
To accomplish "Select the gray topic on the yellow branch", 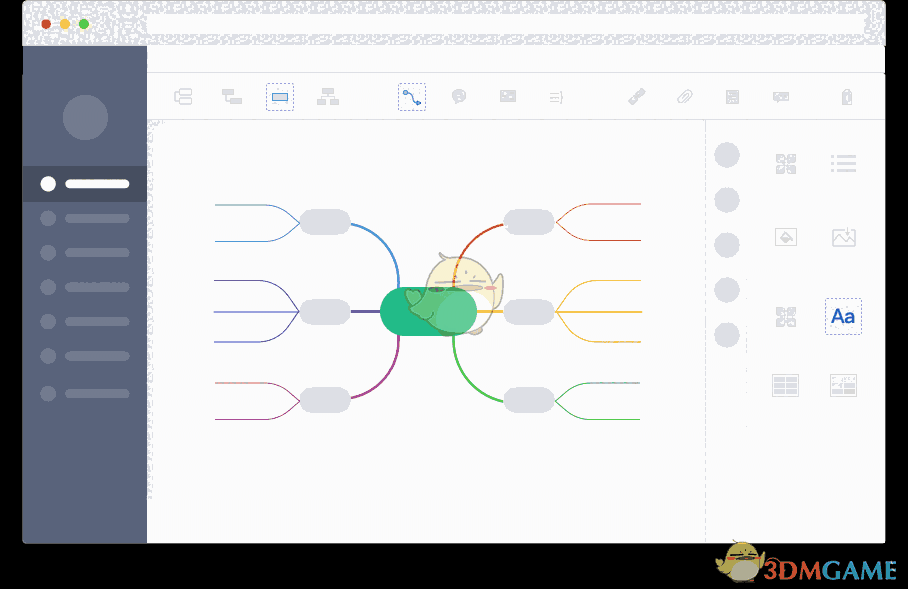I will [529, 312].
